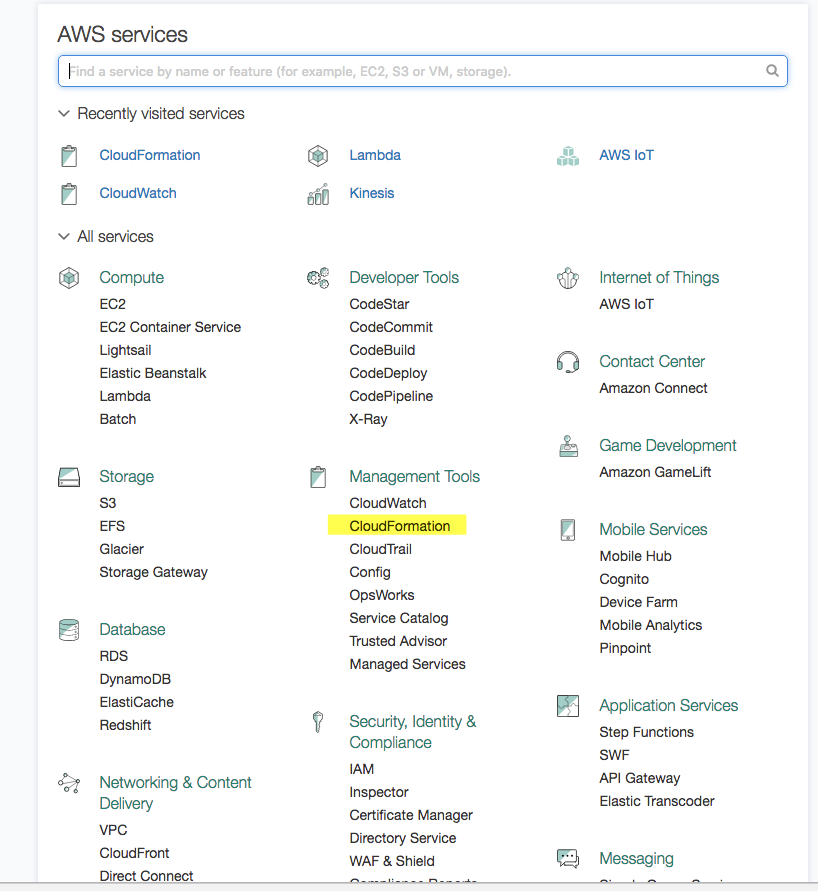Open CloudFormation from recently visited services
818x891 pixels.
150,155
